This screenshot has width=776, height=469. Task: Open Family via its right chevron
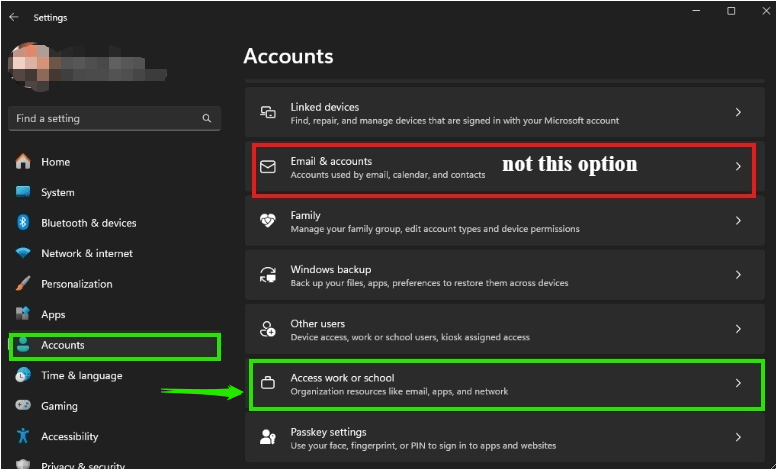(x=738, y=221)
